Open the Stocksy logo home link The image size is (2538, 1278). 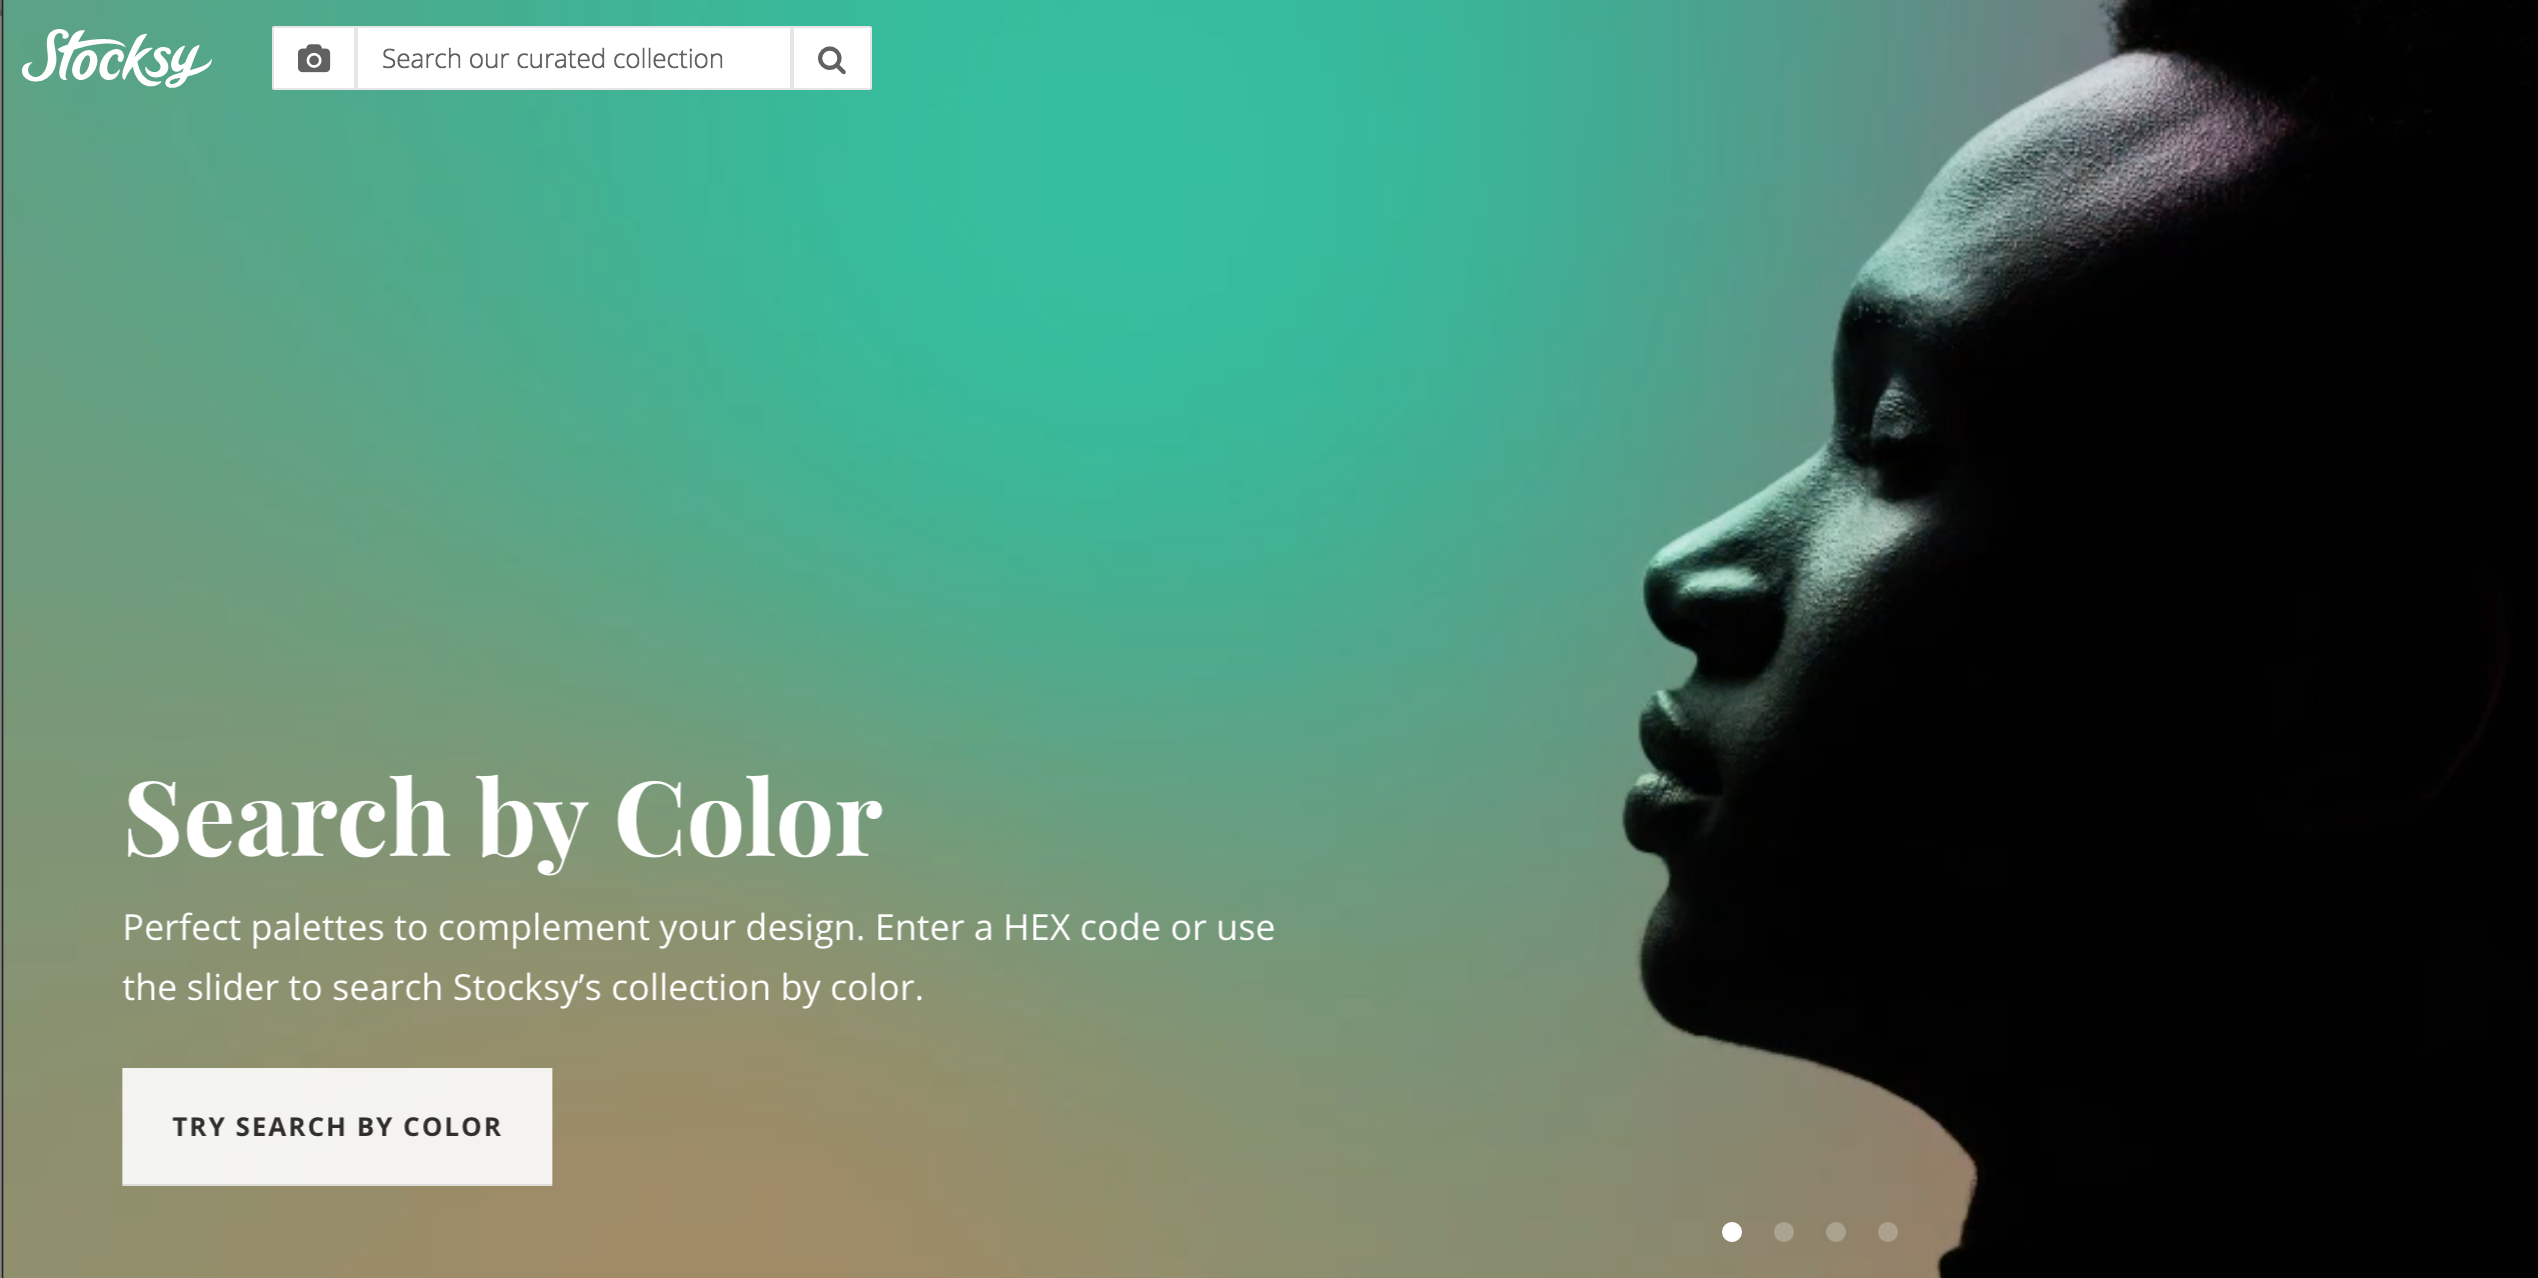pyautogui.click(x=117, y=58)
